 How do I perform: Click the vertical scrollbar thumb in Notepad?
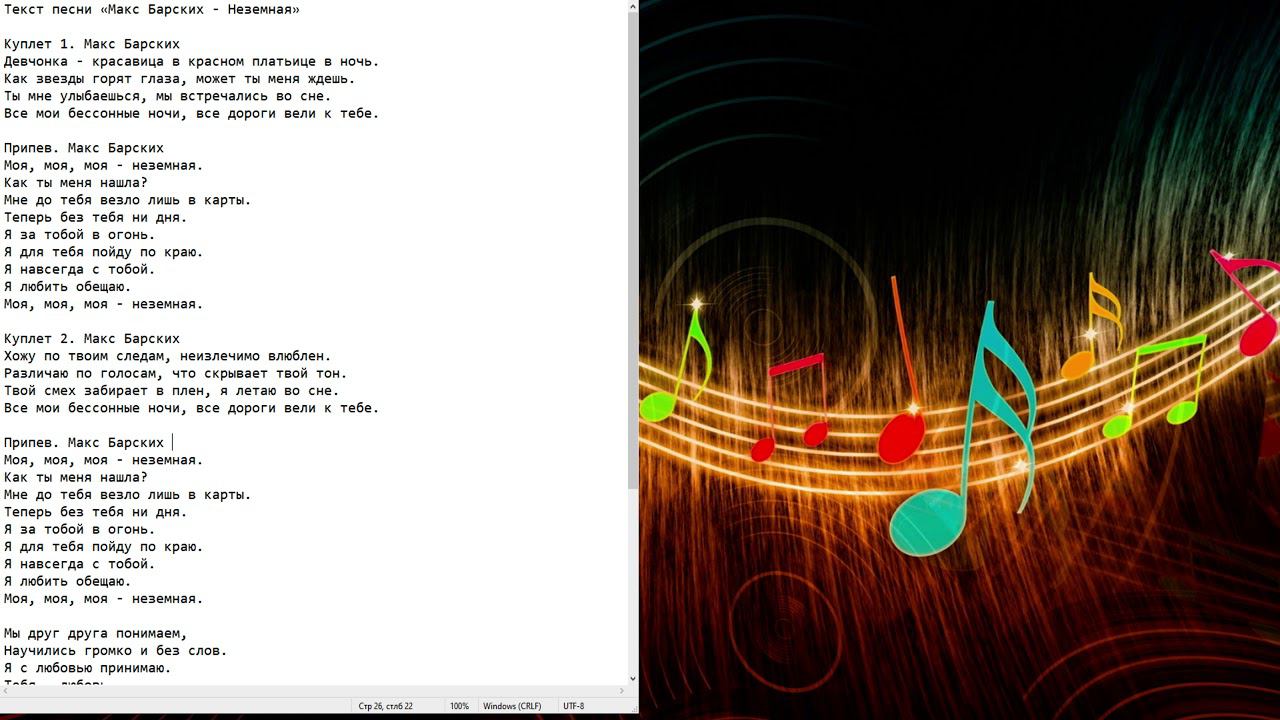click(632, 252)
